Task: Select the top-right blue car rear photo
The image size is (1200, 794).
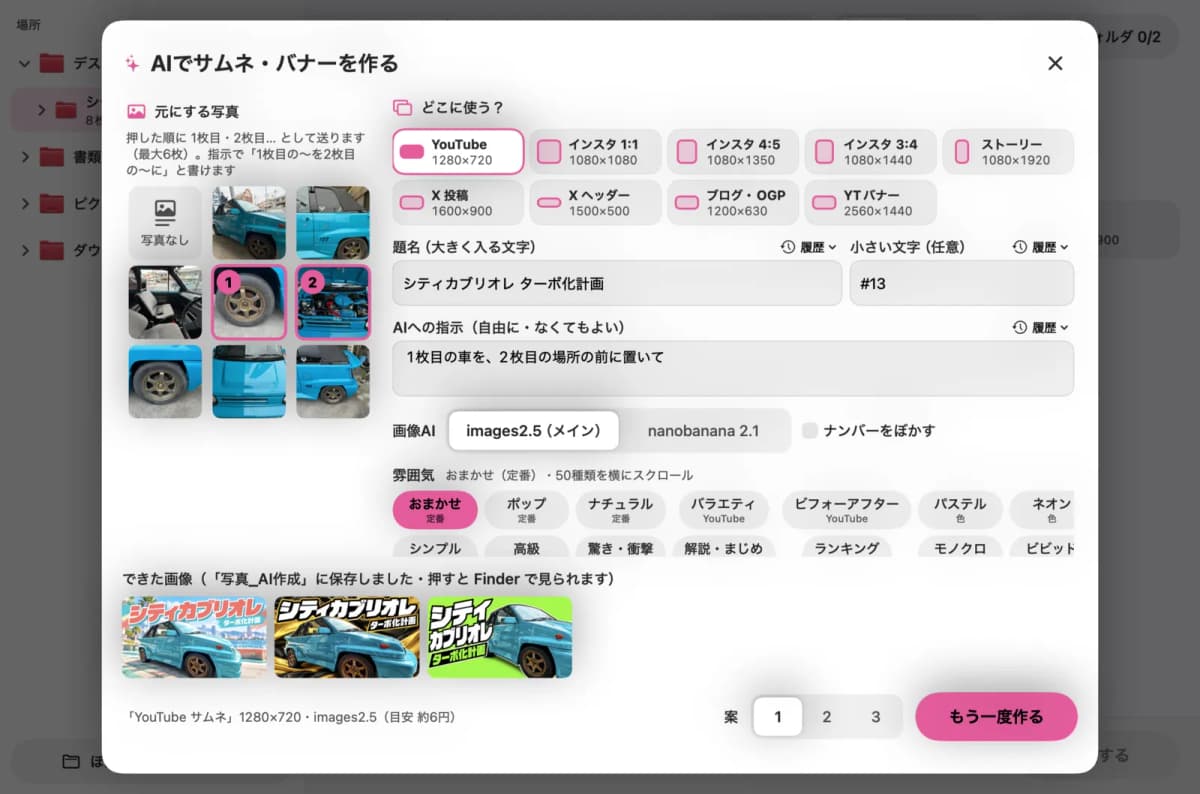Action: click(333, 223)
